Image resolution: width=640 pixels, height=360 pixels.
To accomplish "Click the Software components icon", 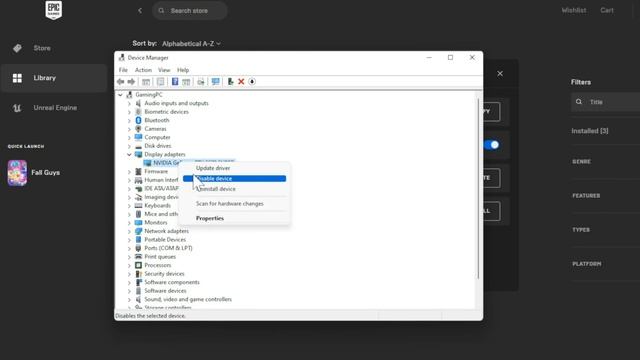I will pos(138,282).
